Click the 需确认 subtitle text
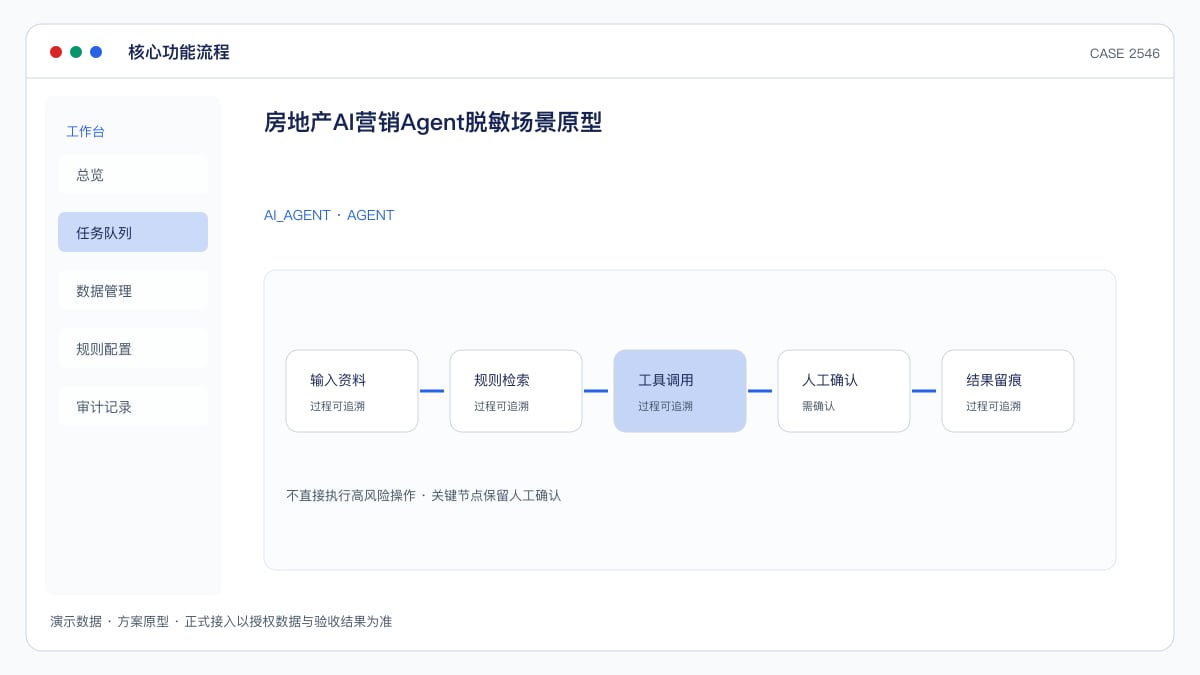 point(818,406)
